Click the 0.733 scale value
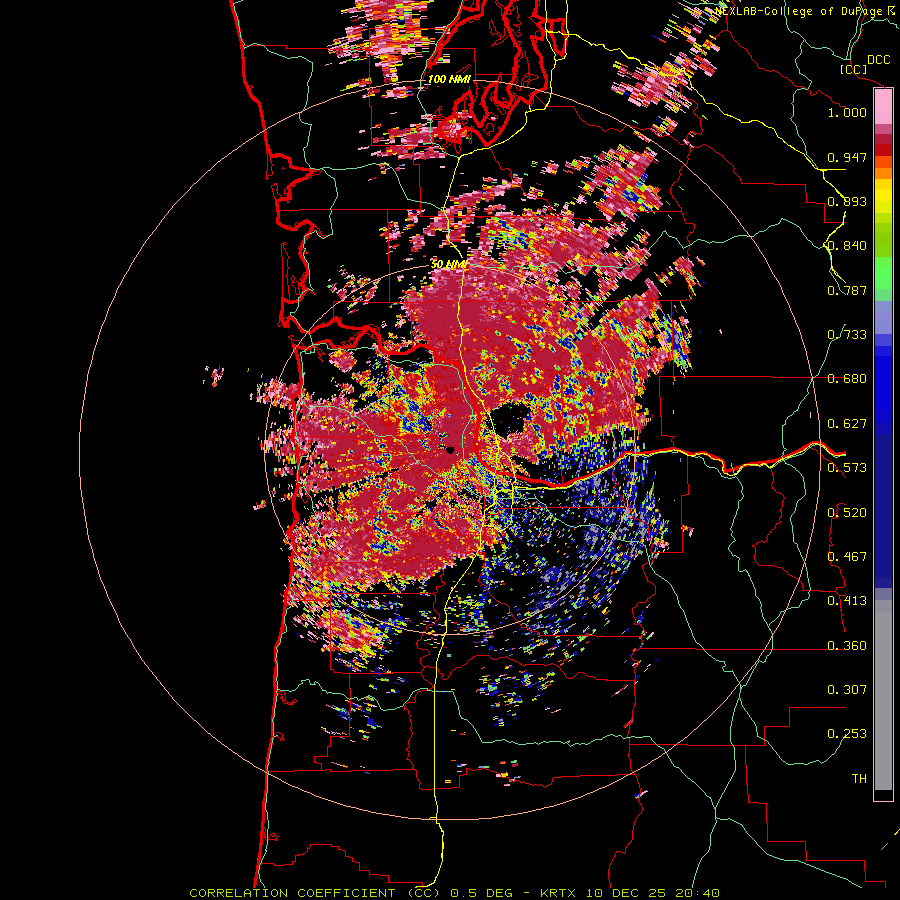The height and width of the screenshot is (900, 900). pyautogui.click(x=847, y=335)
